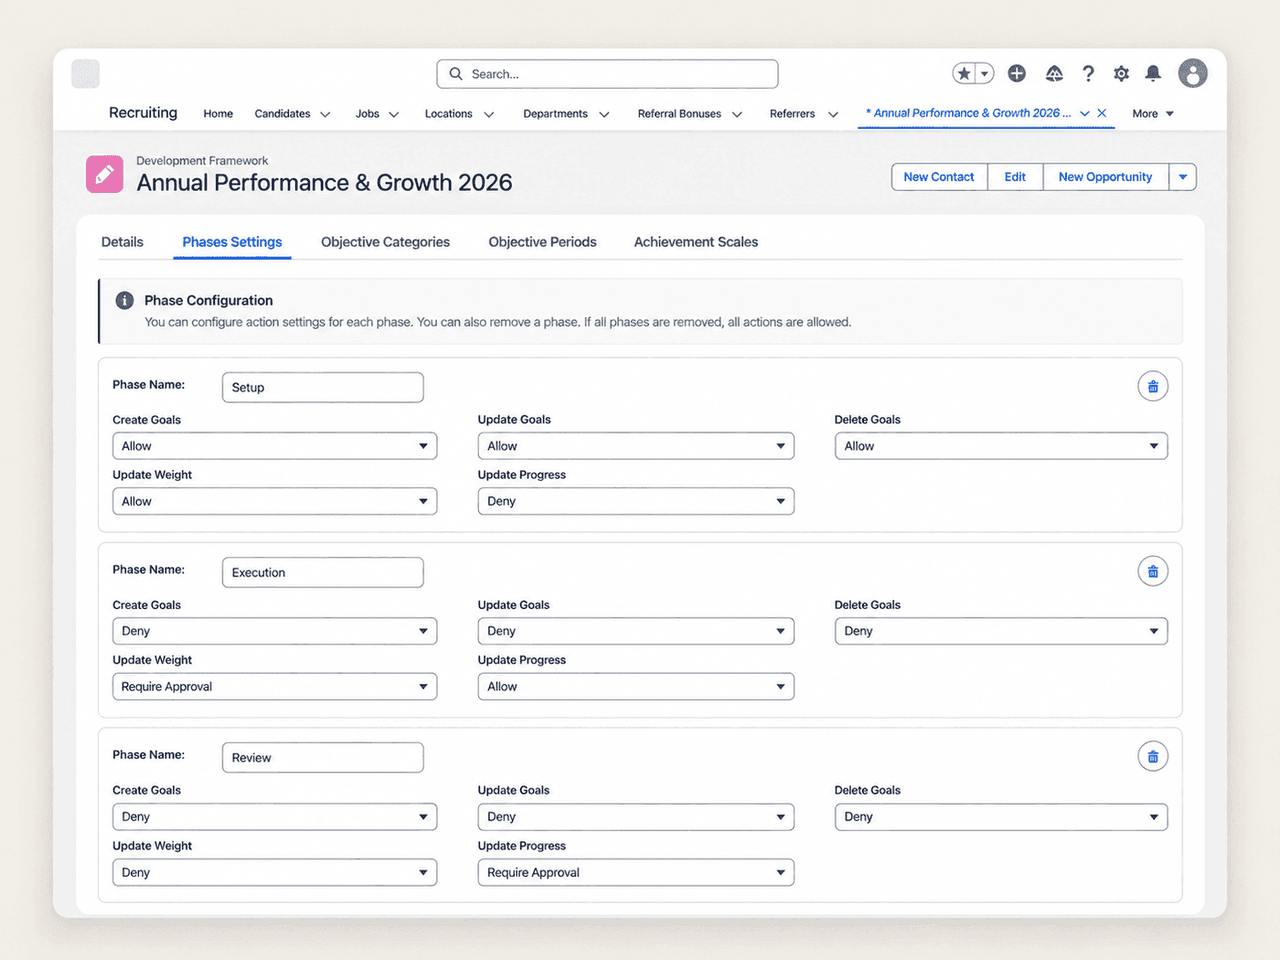Open the Execution phase Update Weight dropdown
Image resolution: width=1280 pixels, height=960 pixels.
275,687
